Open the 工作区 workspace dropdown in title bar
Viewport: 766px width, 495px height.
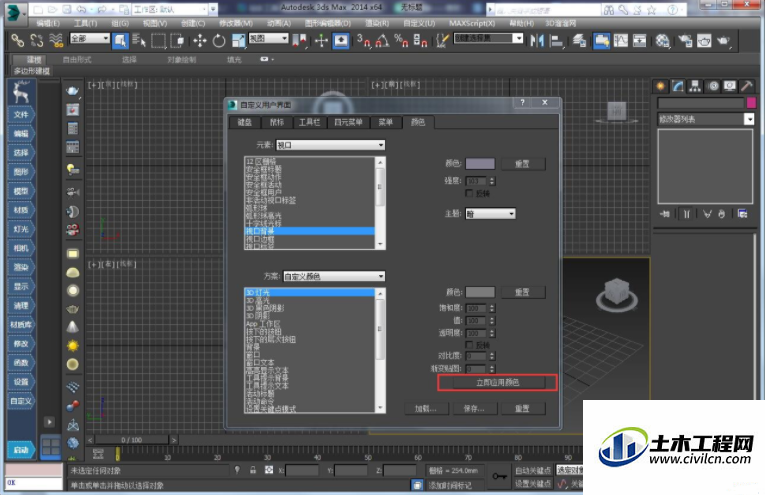click(x=170, y=9)
